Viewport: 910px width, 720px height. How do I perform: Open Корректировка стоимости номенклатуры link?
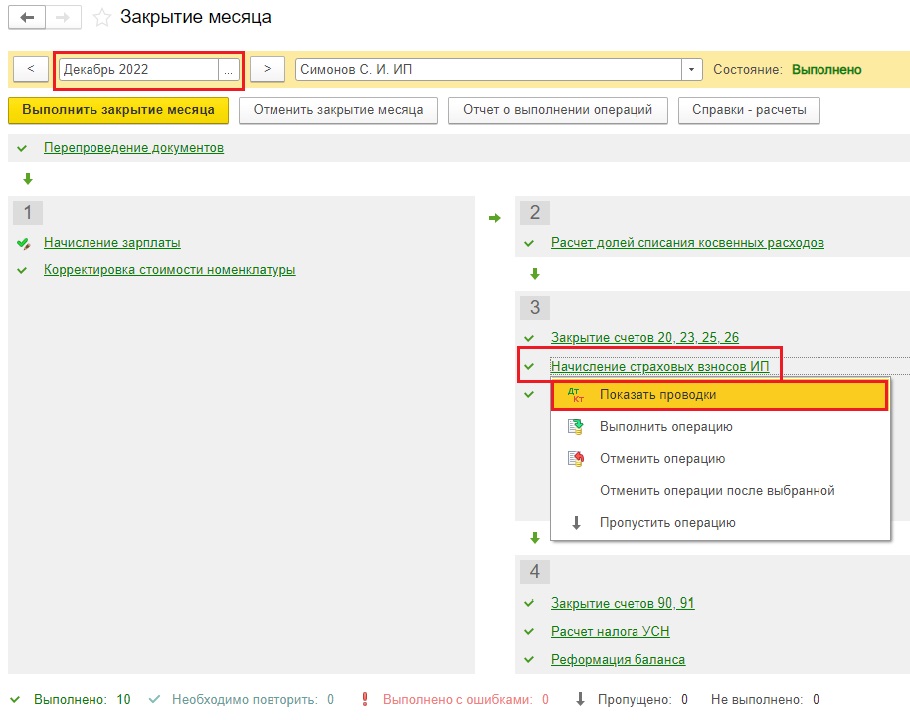point(169,270)
